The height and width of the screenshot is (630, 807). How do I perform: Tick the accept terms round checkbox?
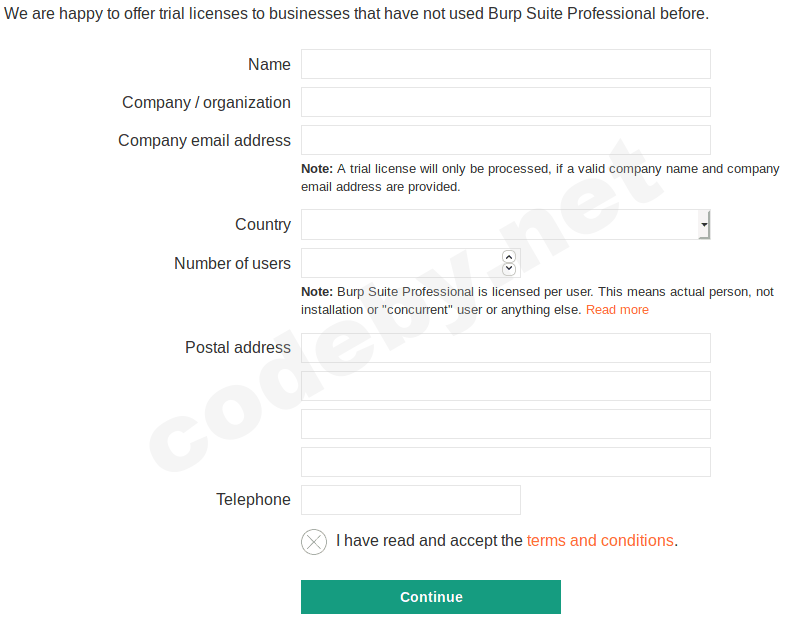pyautogui.click(x=314, y=542)
